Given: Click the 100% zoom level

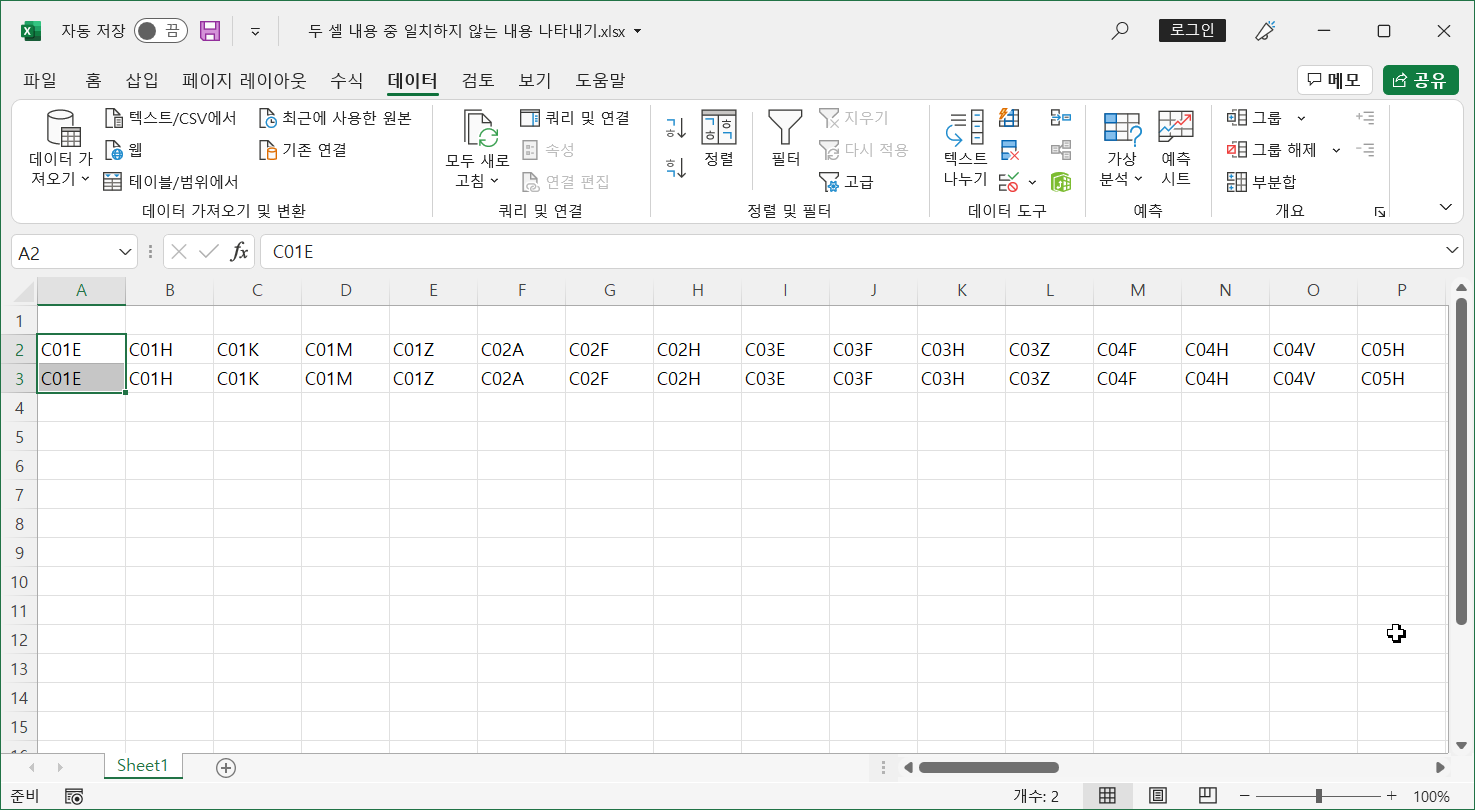Looking at the screenshot, I should 1432,797.
